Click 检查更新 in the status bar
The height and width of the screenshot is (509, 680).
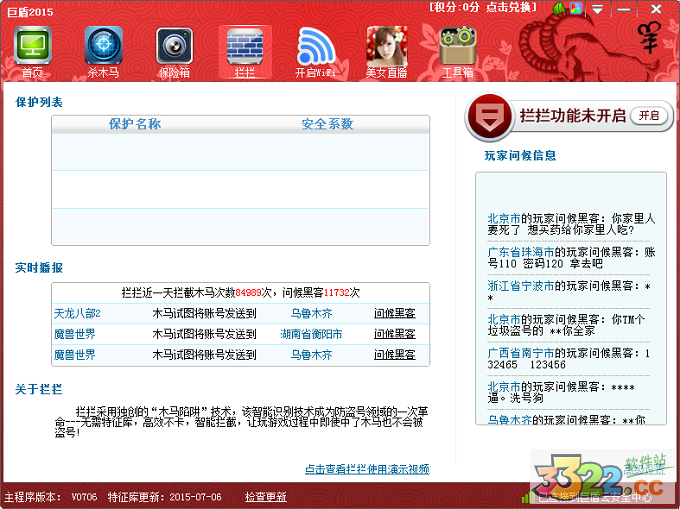pos(265,496)
